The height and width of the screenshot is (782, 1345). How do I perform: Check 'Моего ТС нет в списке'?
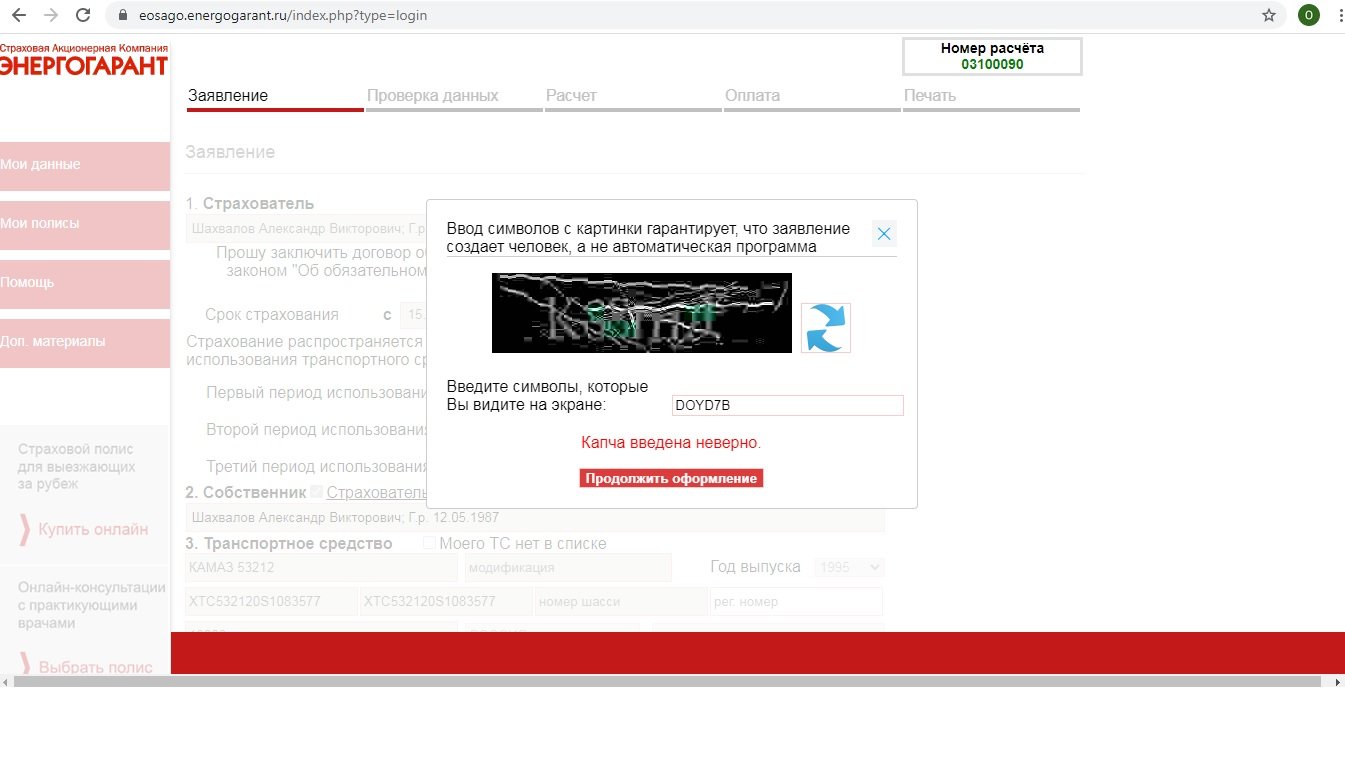(x=430, y=543)
